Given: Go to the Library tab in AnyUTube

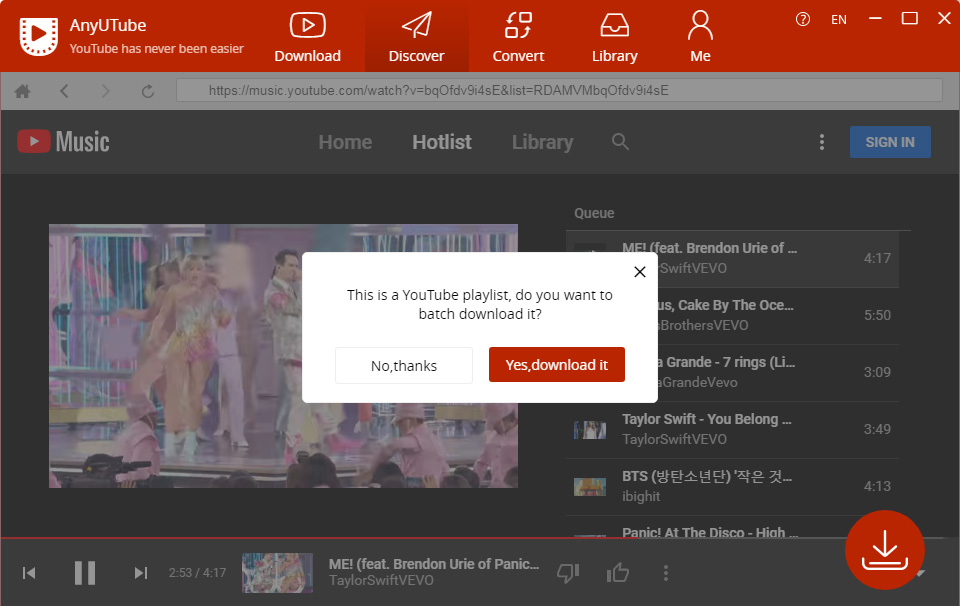Looking at the screenshot, I should pos(615,37).
